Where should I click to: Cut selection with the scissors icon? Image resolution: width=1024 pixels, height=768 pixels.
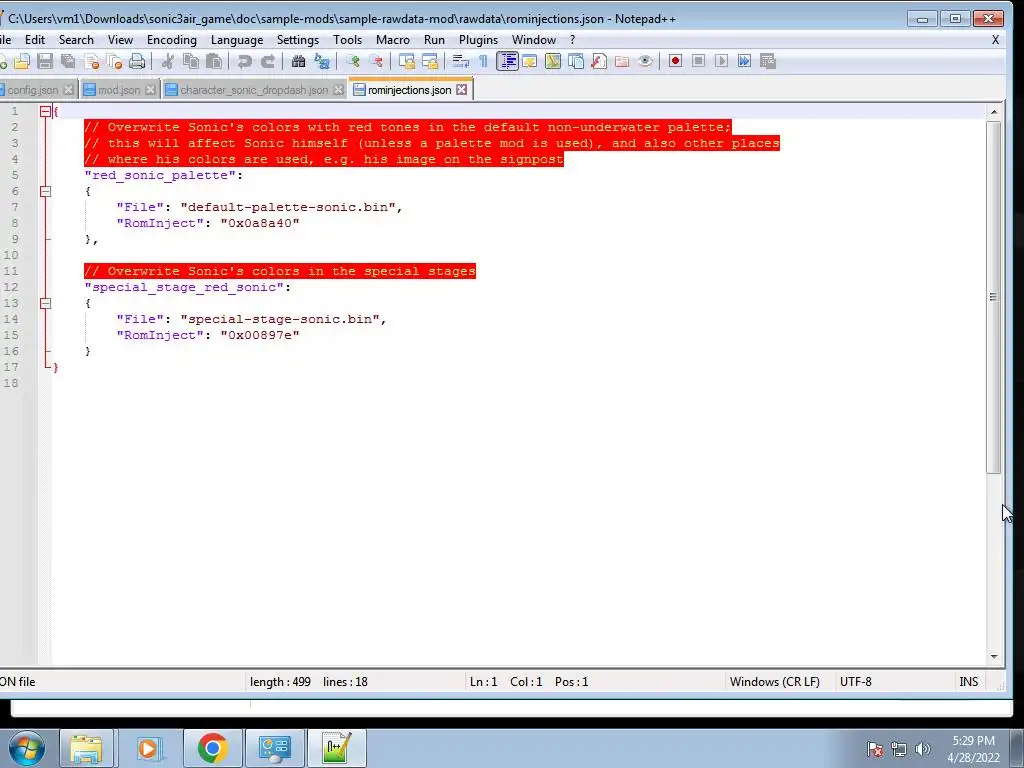pyautogui.click(x=168, y=61)
